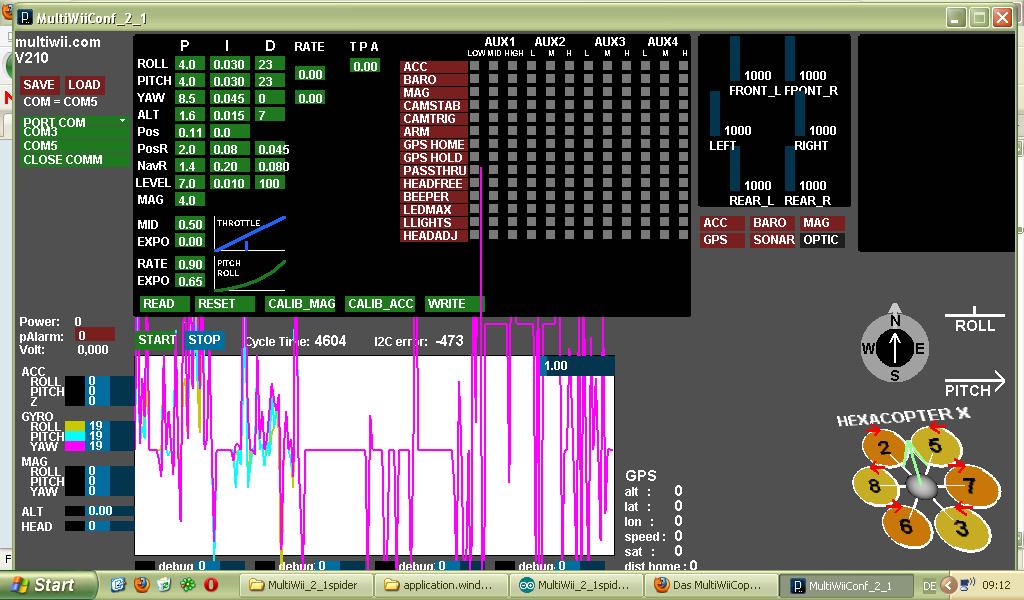Screen dimensions: 1024x600
Task: Click the compass heading indicator
Action: tap(895, 347)
